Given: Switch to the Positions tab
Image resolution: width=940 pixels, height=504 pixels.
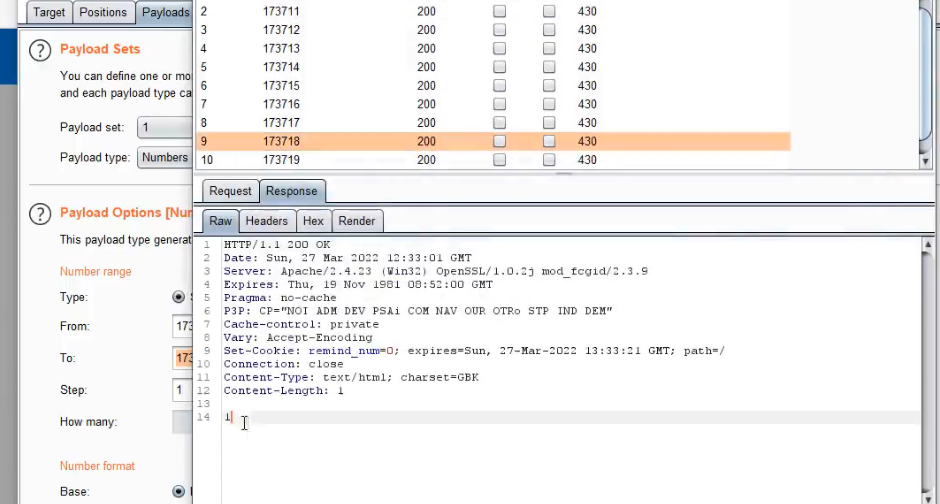Looking at the screenshot, I should click(103, 12).
